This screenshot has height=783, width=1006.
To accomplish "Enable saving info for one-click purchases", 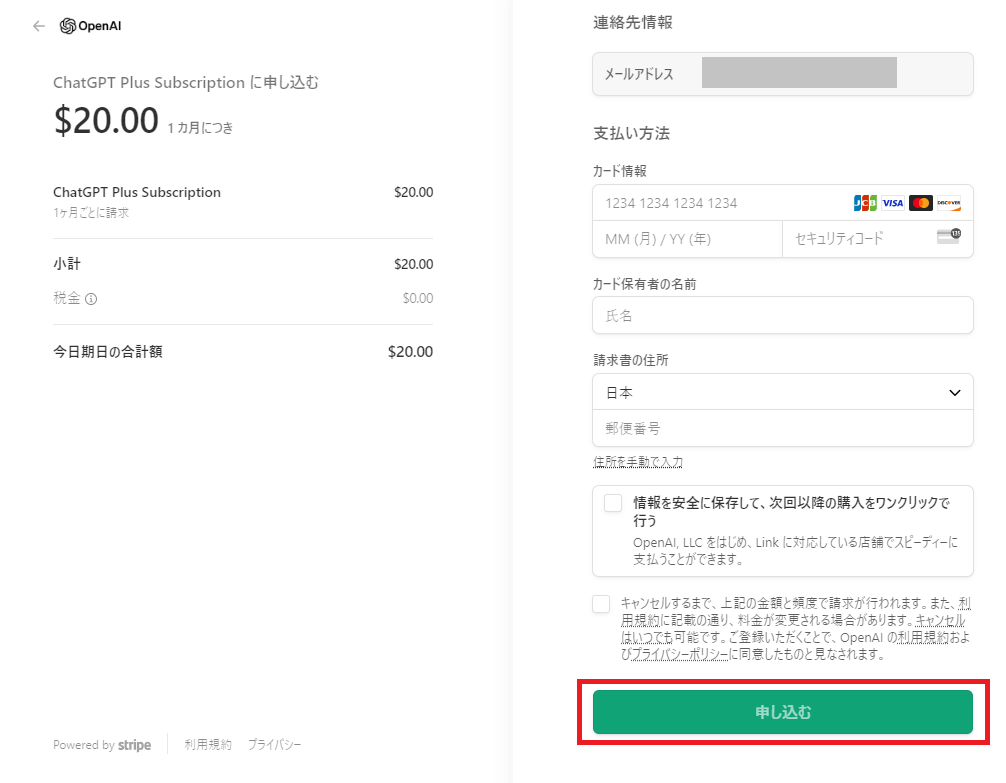I will [x=613, y=503].
